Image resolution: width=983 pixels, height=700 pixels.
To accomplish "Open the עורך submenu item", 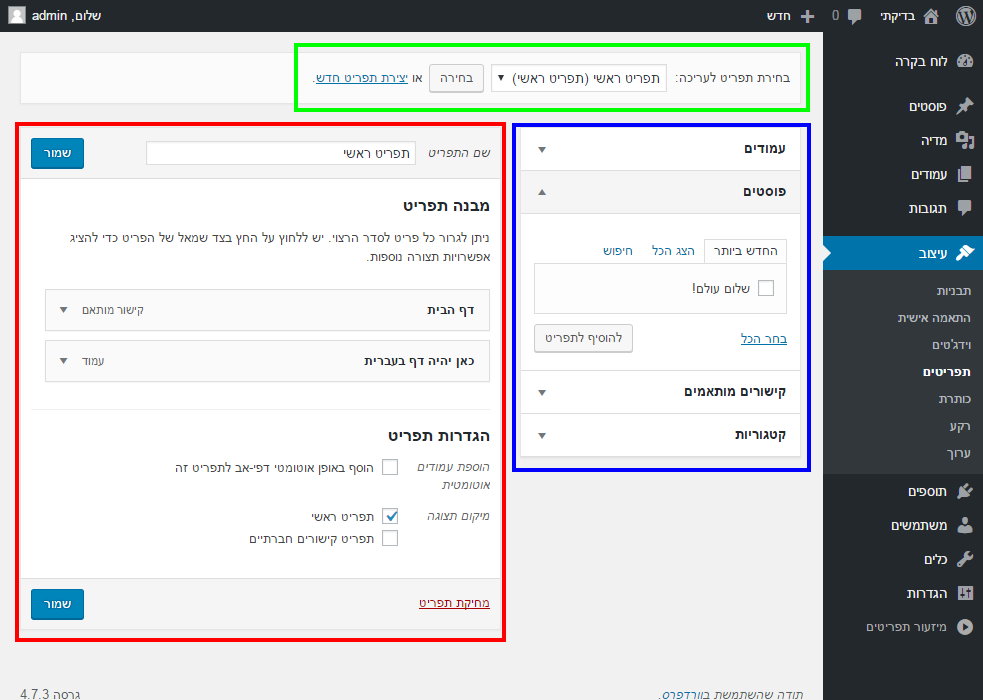I will coord(959,453).
